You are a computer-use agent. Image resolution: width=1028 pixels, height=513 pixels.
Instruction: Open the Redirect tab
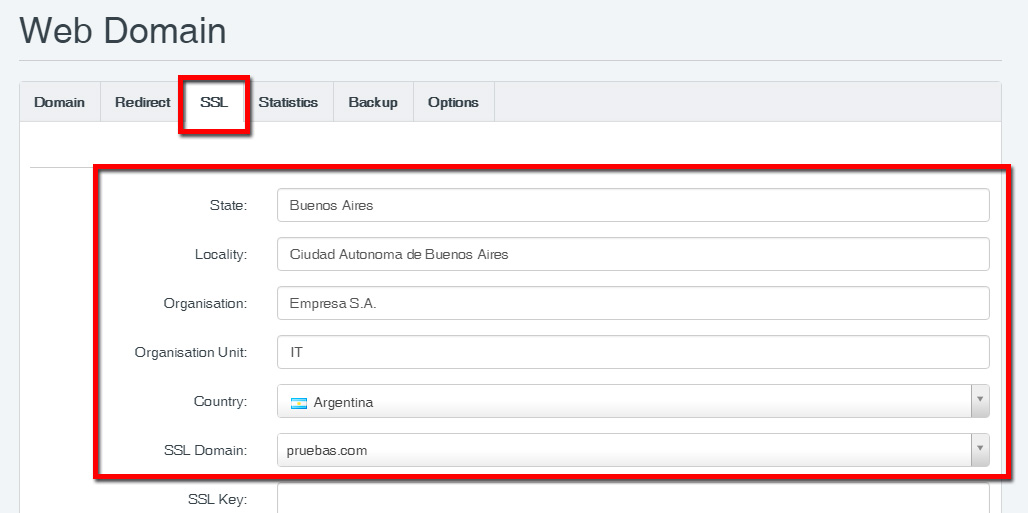click(142, 102)
